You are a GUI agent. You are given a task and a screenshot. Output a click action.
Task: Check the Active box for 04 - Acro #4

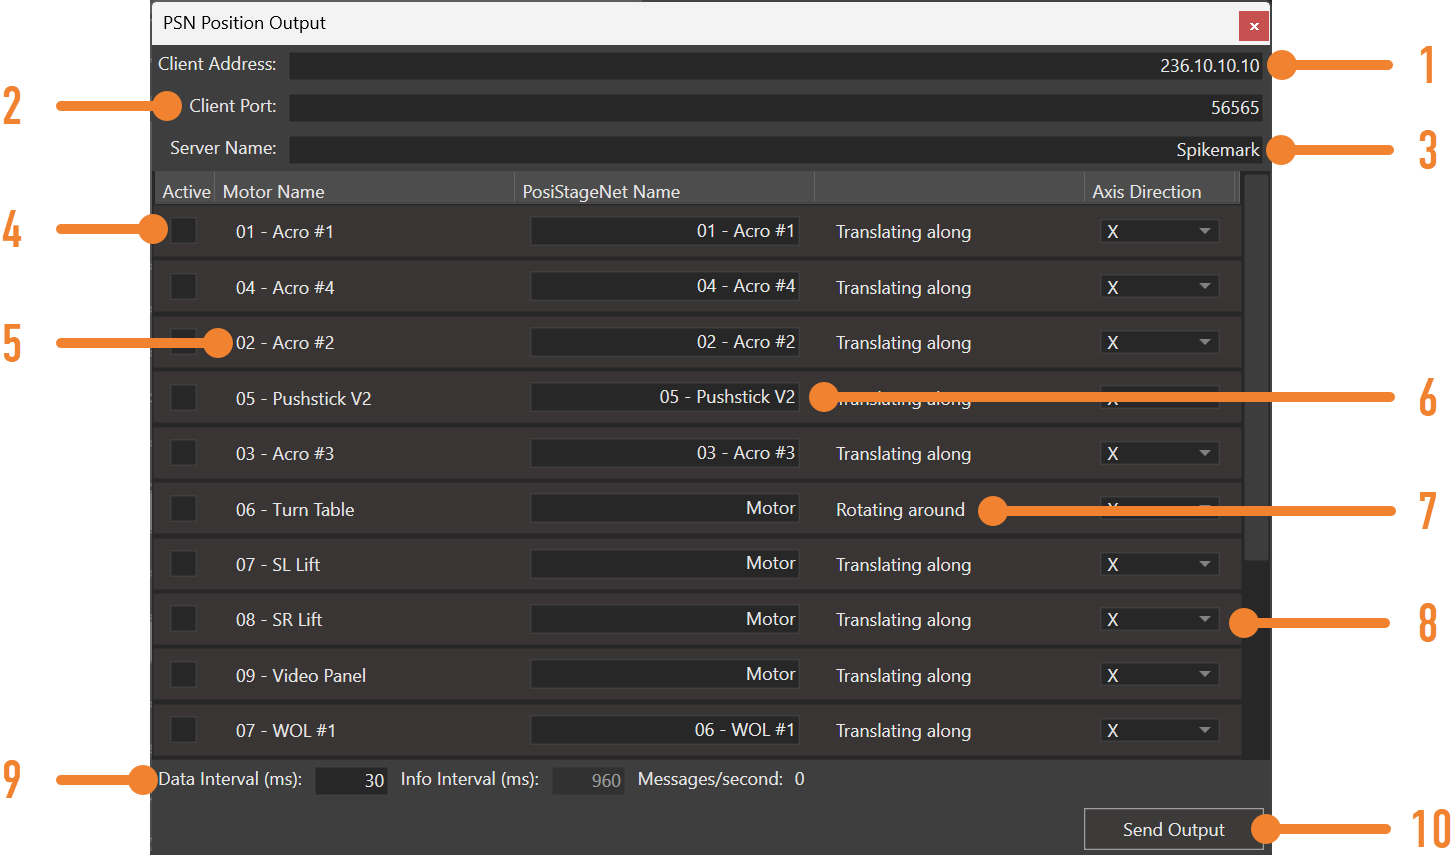tap(183, 287)
